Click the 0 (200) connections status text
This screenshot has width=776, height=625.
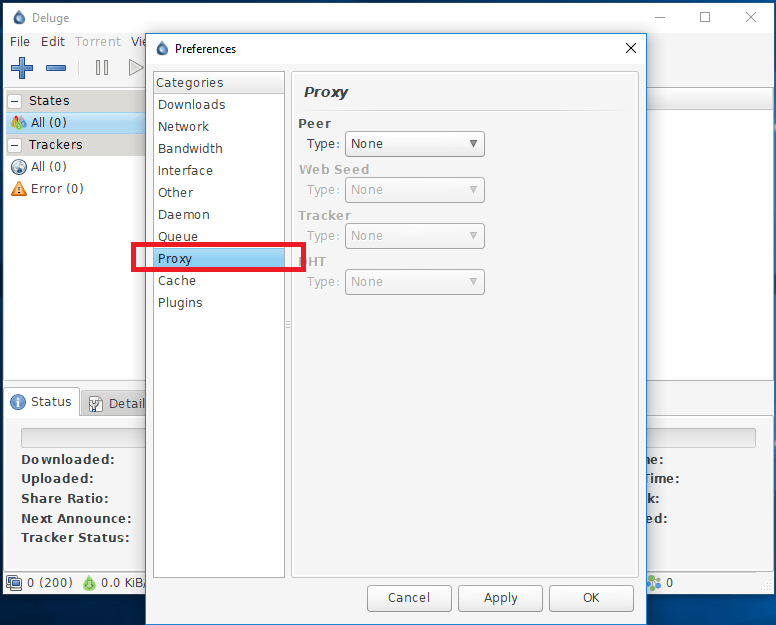point(49,583)
